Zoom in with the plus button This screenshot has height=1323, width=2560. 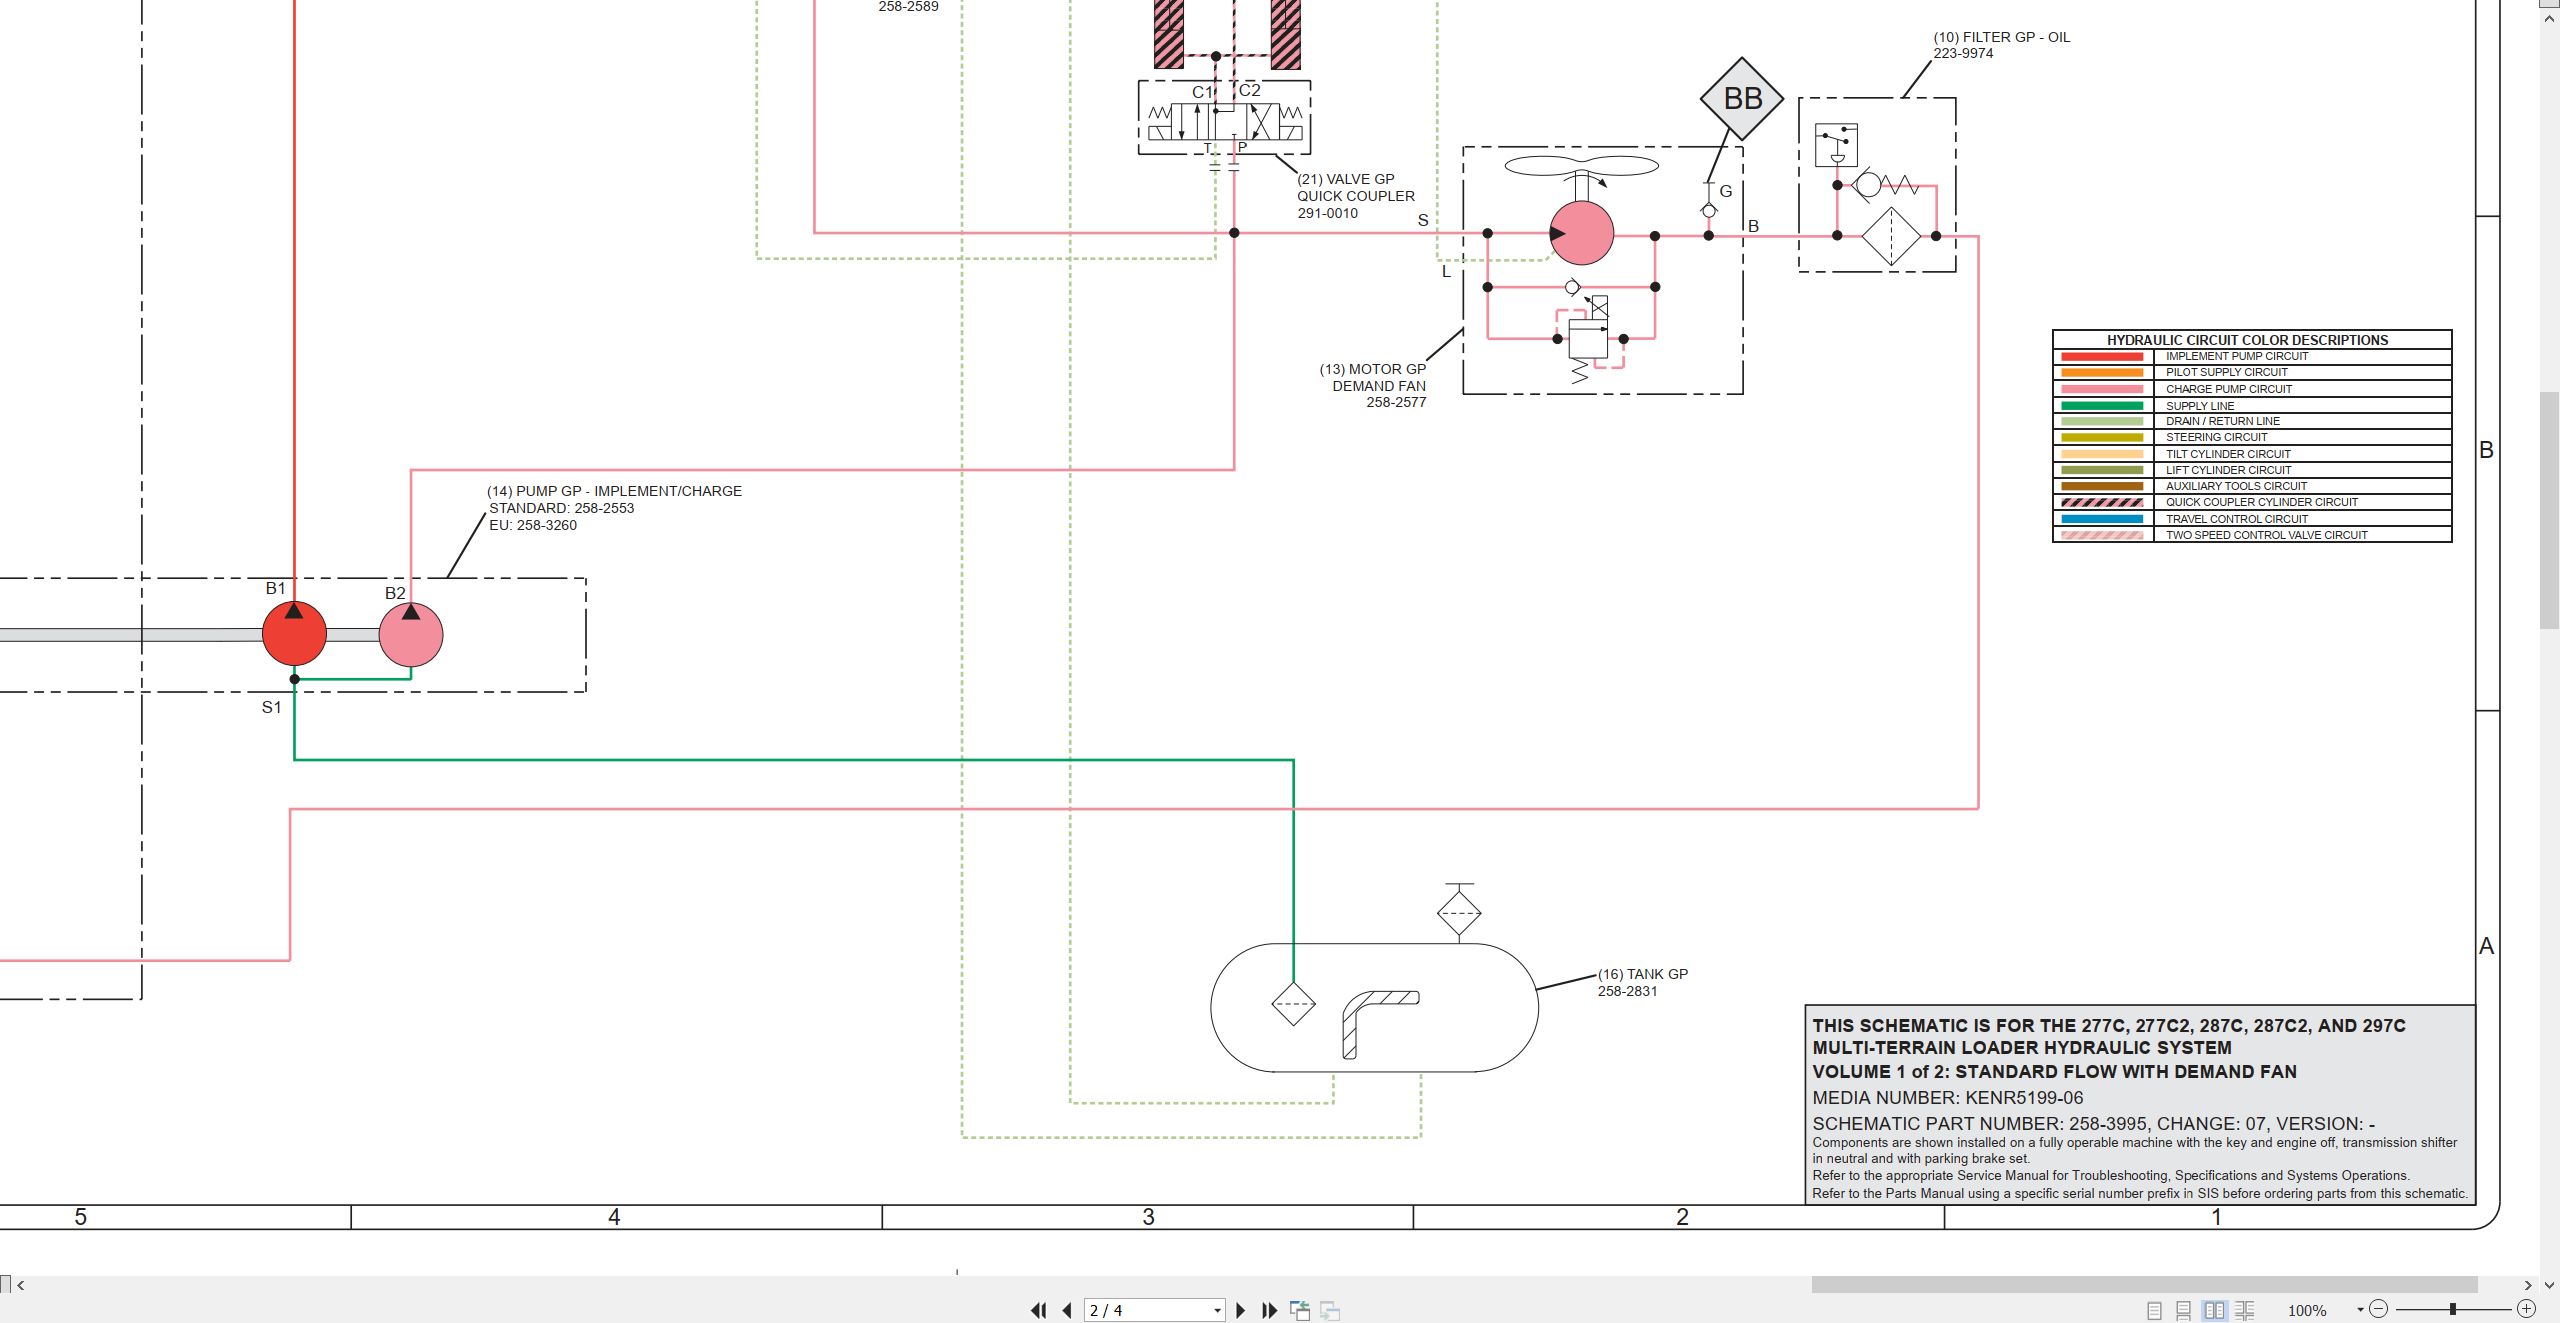click(2526, 1309)
